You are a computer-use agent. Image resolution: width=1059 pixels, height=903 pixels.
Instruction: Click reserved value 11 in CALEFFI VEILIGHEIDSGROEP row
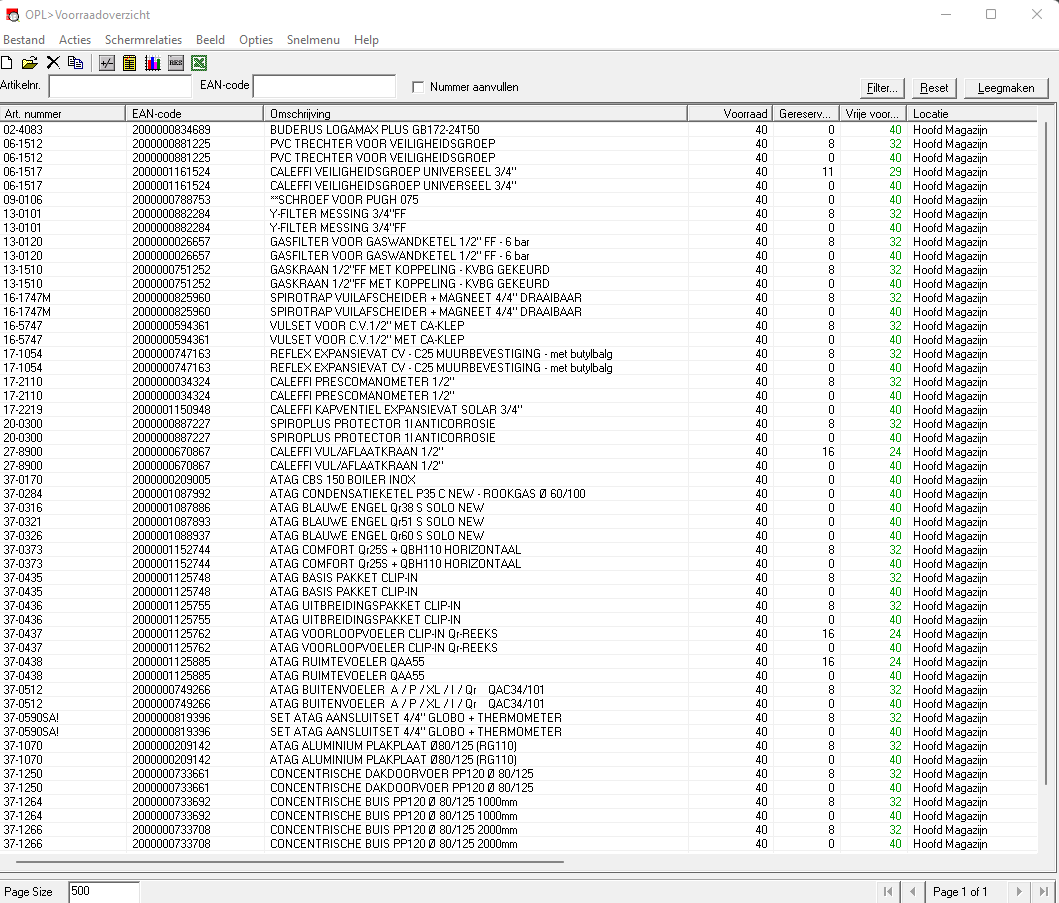pos(827,172)
